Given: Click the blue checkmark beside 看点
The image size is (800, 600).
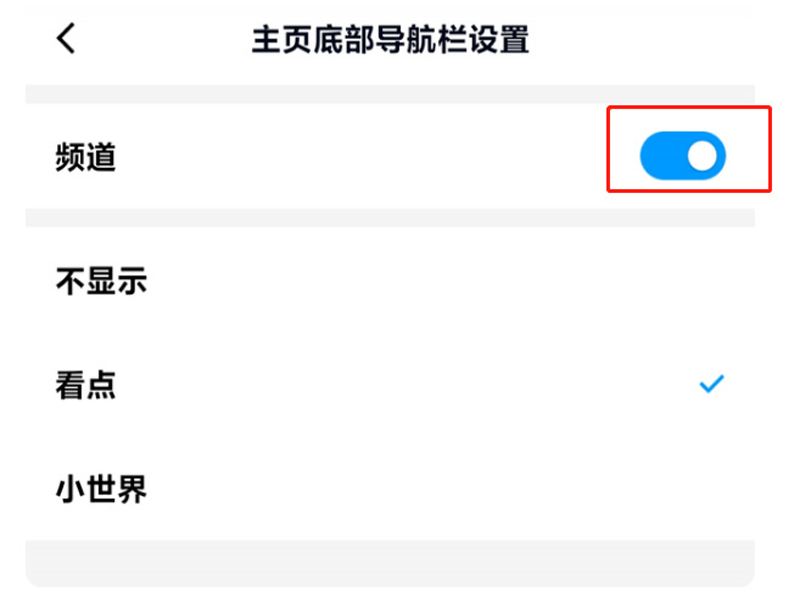Looking at the screenshot, I should (x=711, y=384).
